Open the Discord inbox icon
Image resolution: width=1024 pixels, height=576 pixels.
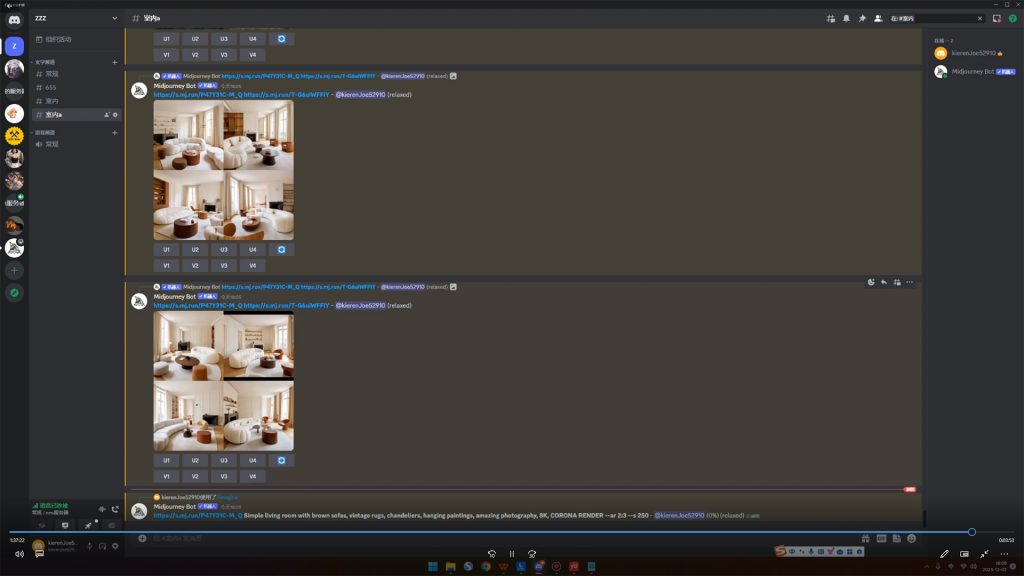[997, 18]
